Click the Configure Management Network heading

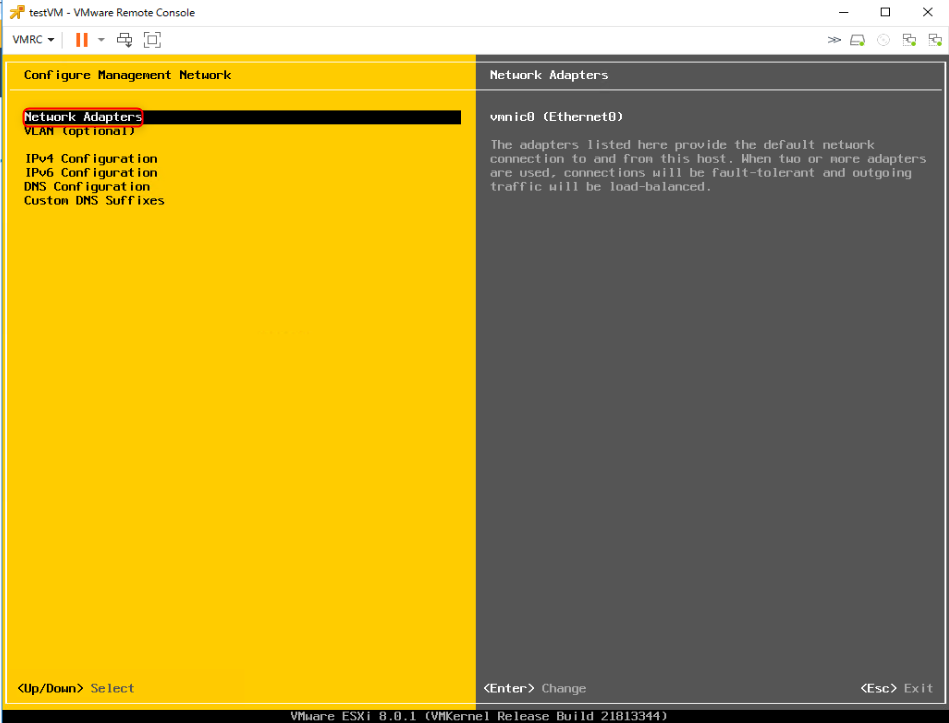127,75
